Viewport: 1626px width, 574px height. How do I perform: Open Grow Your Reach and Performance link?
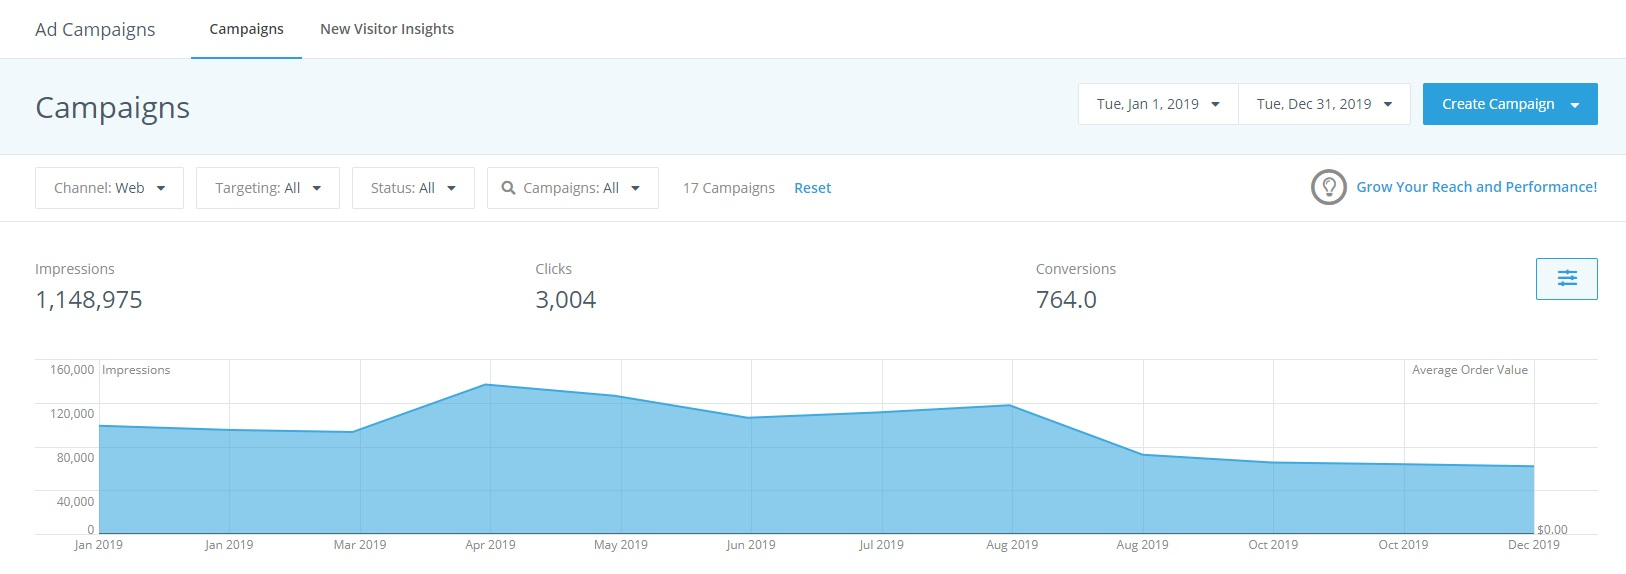[1476, 187]
